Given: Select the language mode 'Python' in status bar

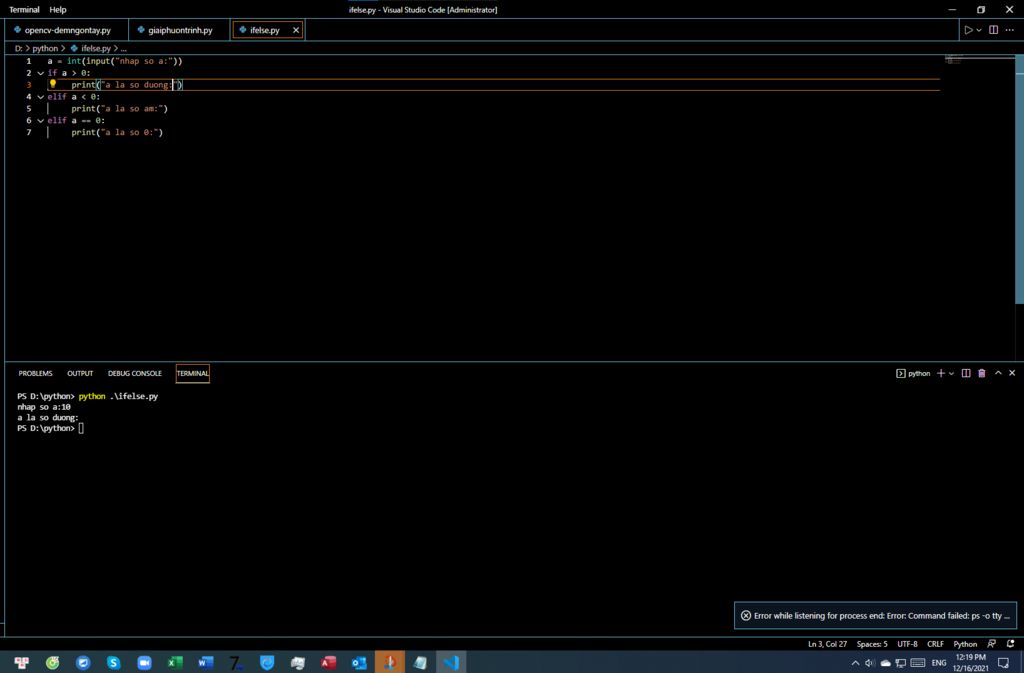Looking at the screenshot, I should (x=965, y=644).
